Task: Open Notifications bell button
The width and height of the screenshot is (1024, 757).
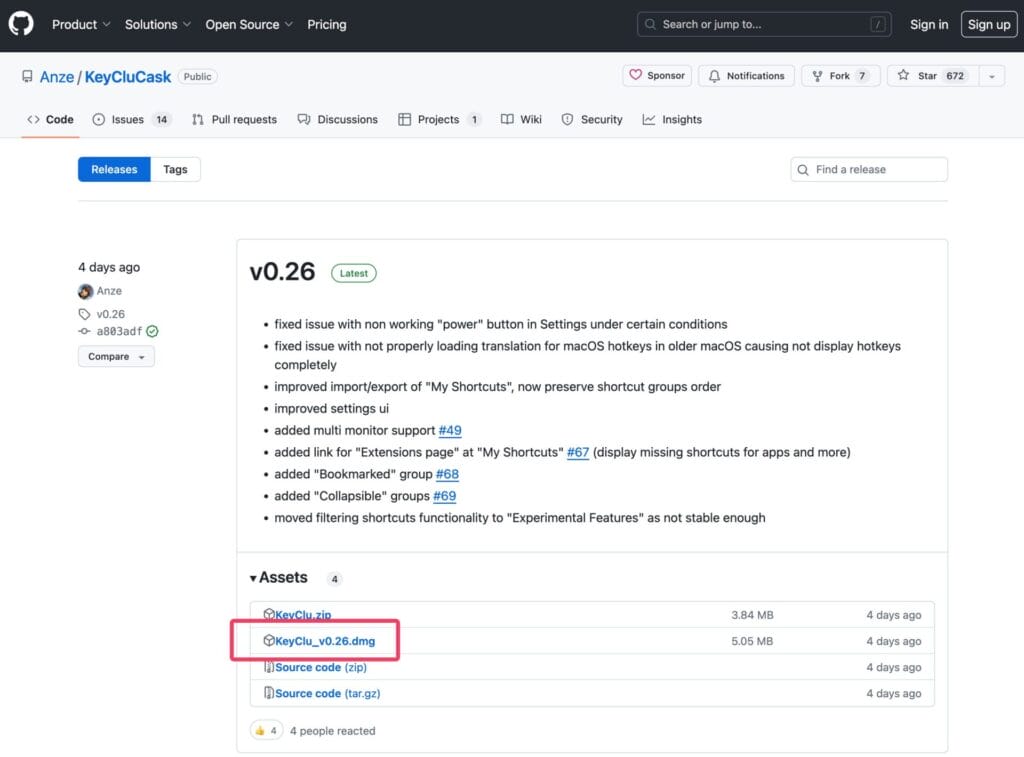Action: click(x=746, y=76)
